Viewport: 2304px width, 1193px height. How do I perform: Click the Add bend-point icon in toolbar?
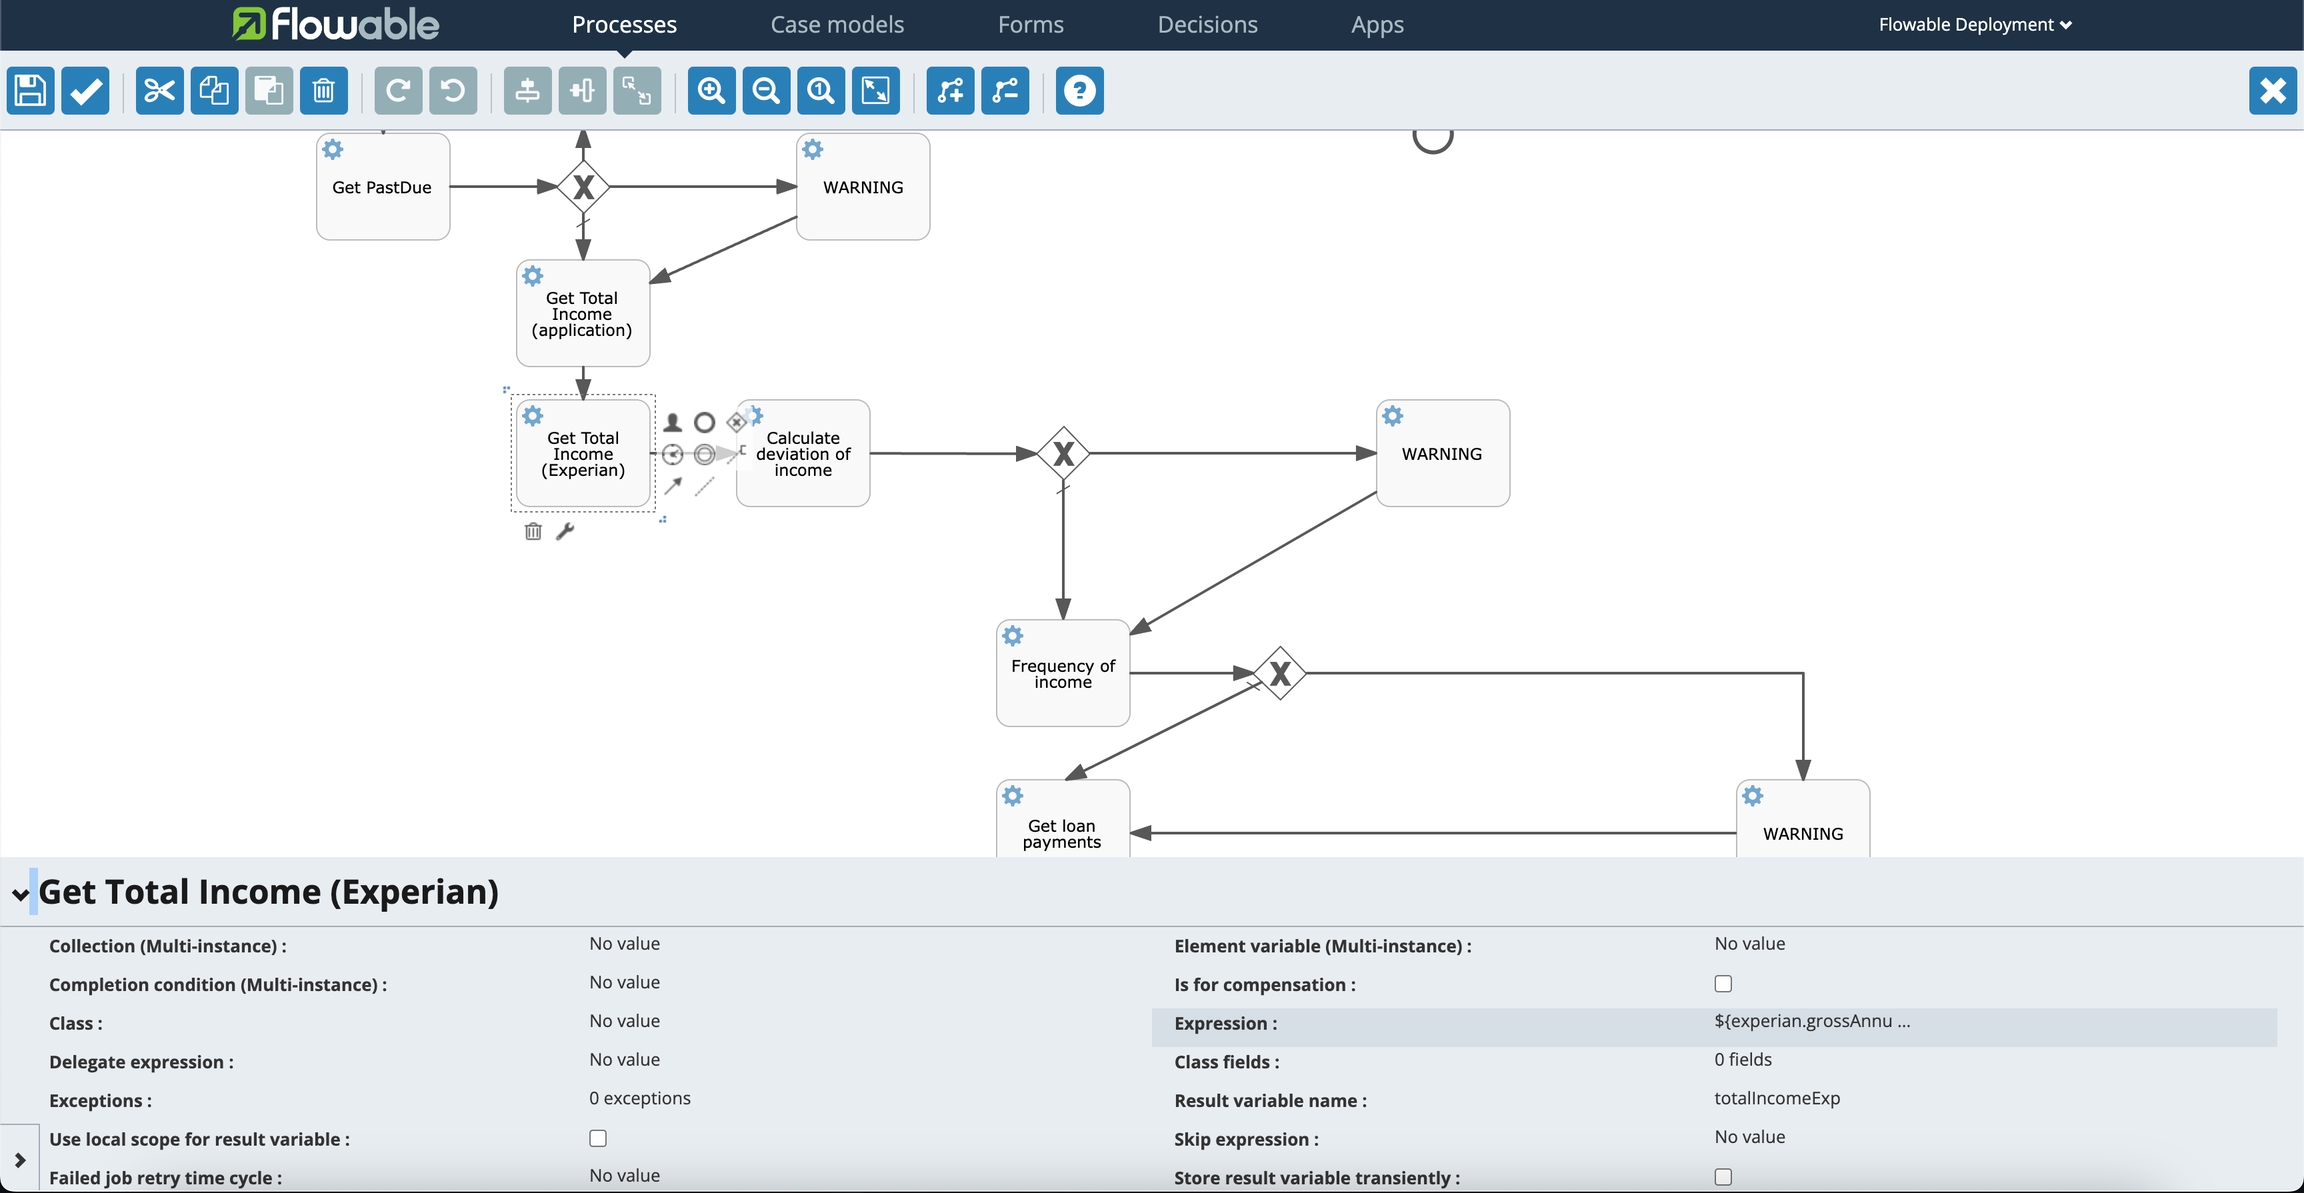coord(950,91)
